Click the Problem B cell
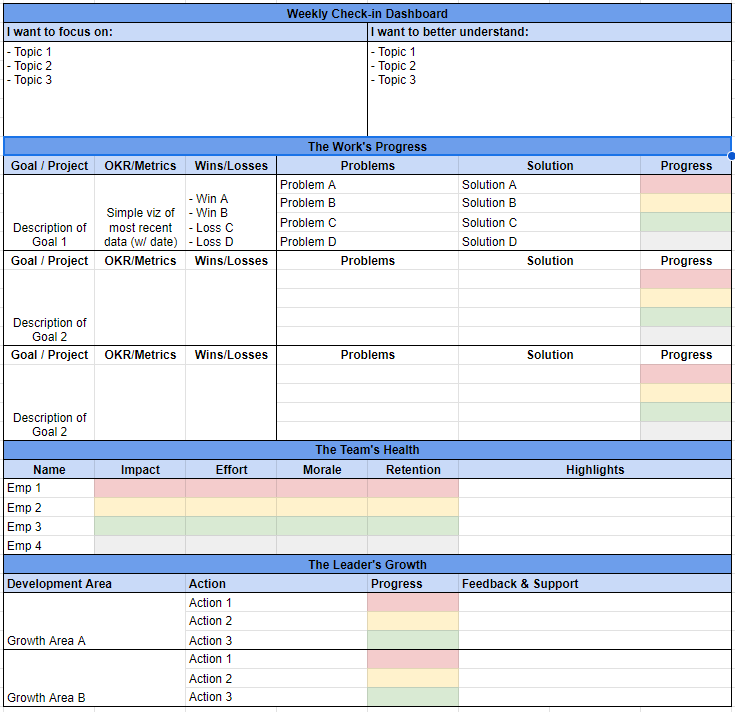735x712 pixels. click(x=368, y=203)
